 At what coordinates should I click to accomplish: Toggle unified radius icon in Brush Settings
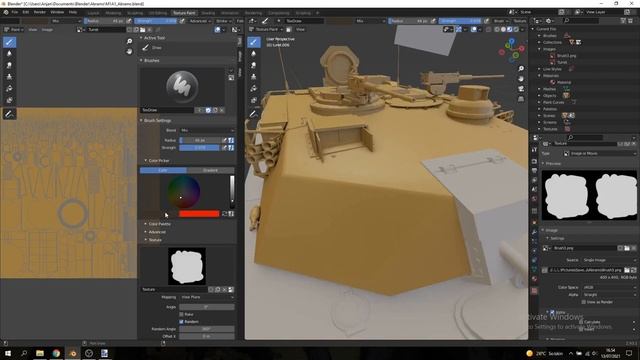231,140
